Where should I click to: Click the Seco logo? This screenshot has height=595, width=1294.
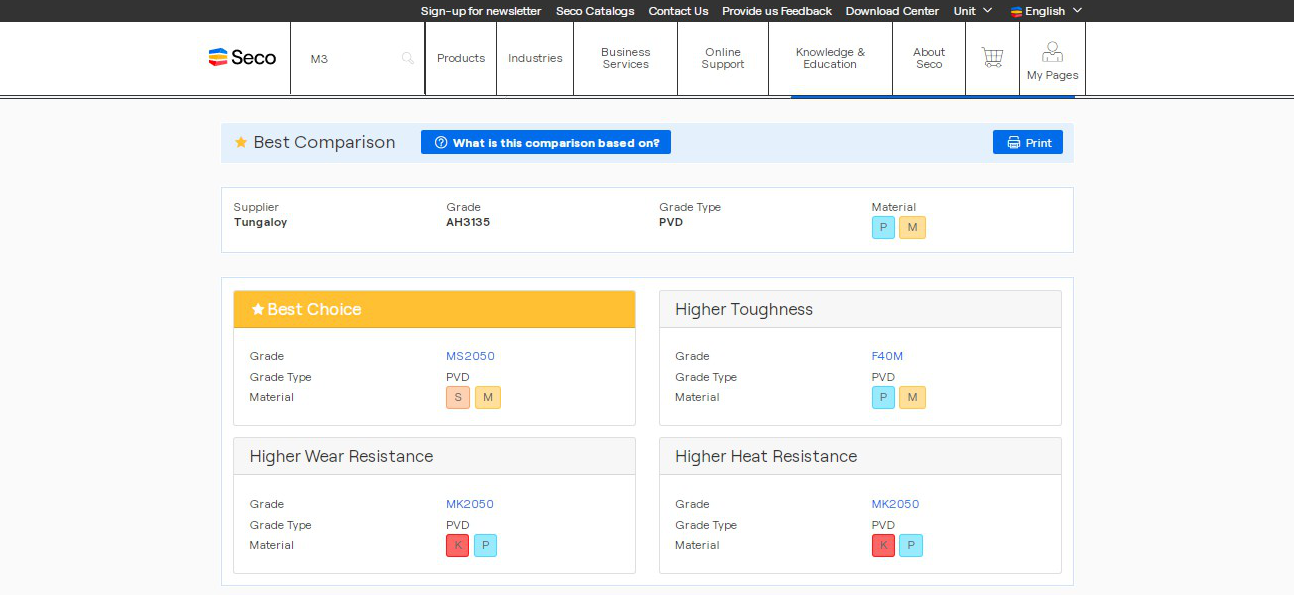coord(242,58)
